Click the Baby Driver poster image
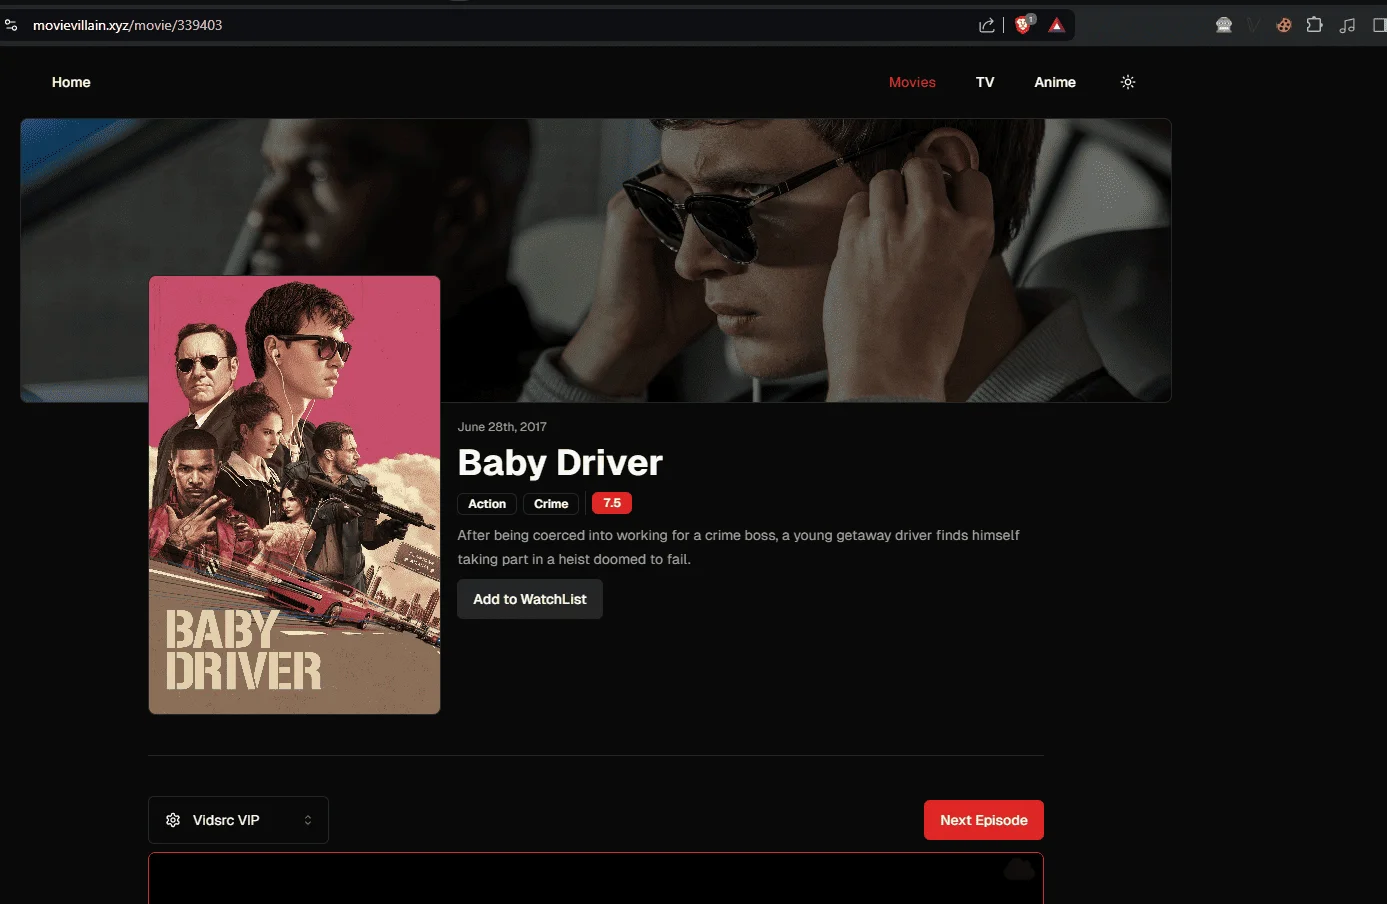The width and height of the screenshot is (1387, 904). [x=294, y=495]
